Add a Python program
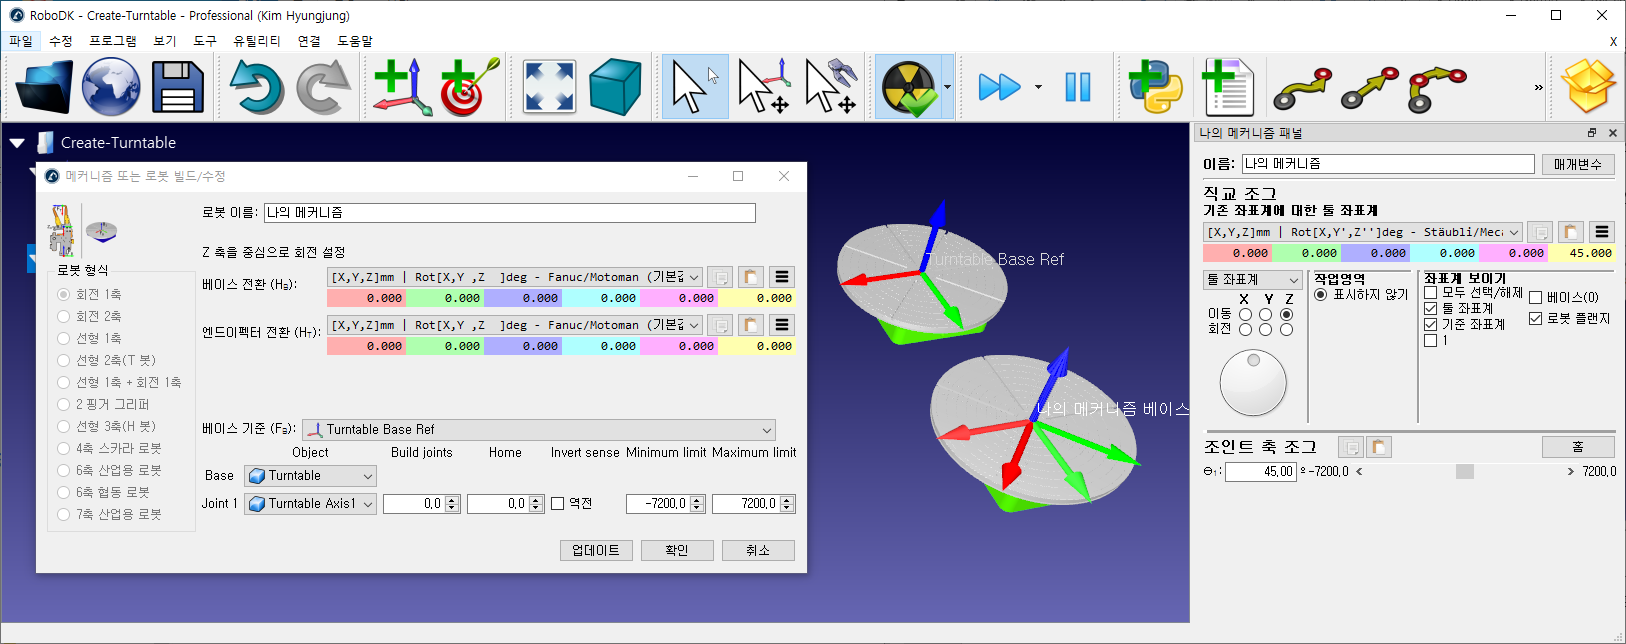Viewport: 1626px width, 644px height. point(1155,87)
